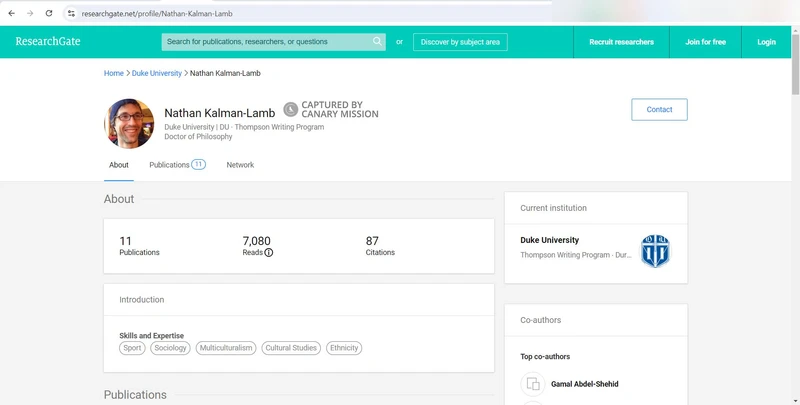Open Duke University current institution link
The width and height of the screenshot is (800, 405).
point(549,240)
